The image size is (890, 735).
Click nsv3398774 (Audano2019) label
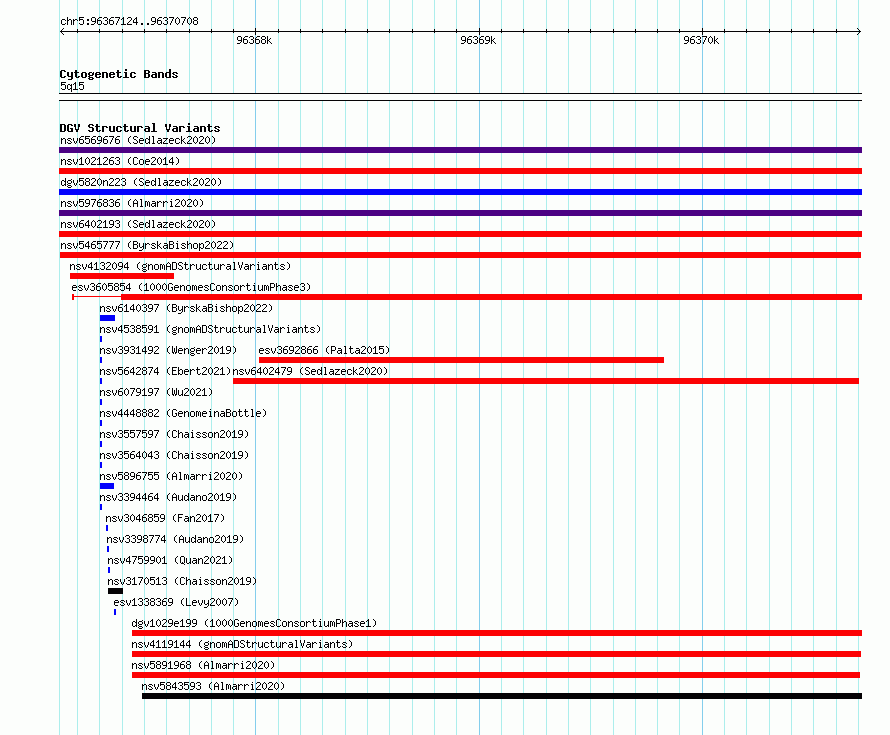(175, 539)
